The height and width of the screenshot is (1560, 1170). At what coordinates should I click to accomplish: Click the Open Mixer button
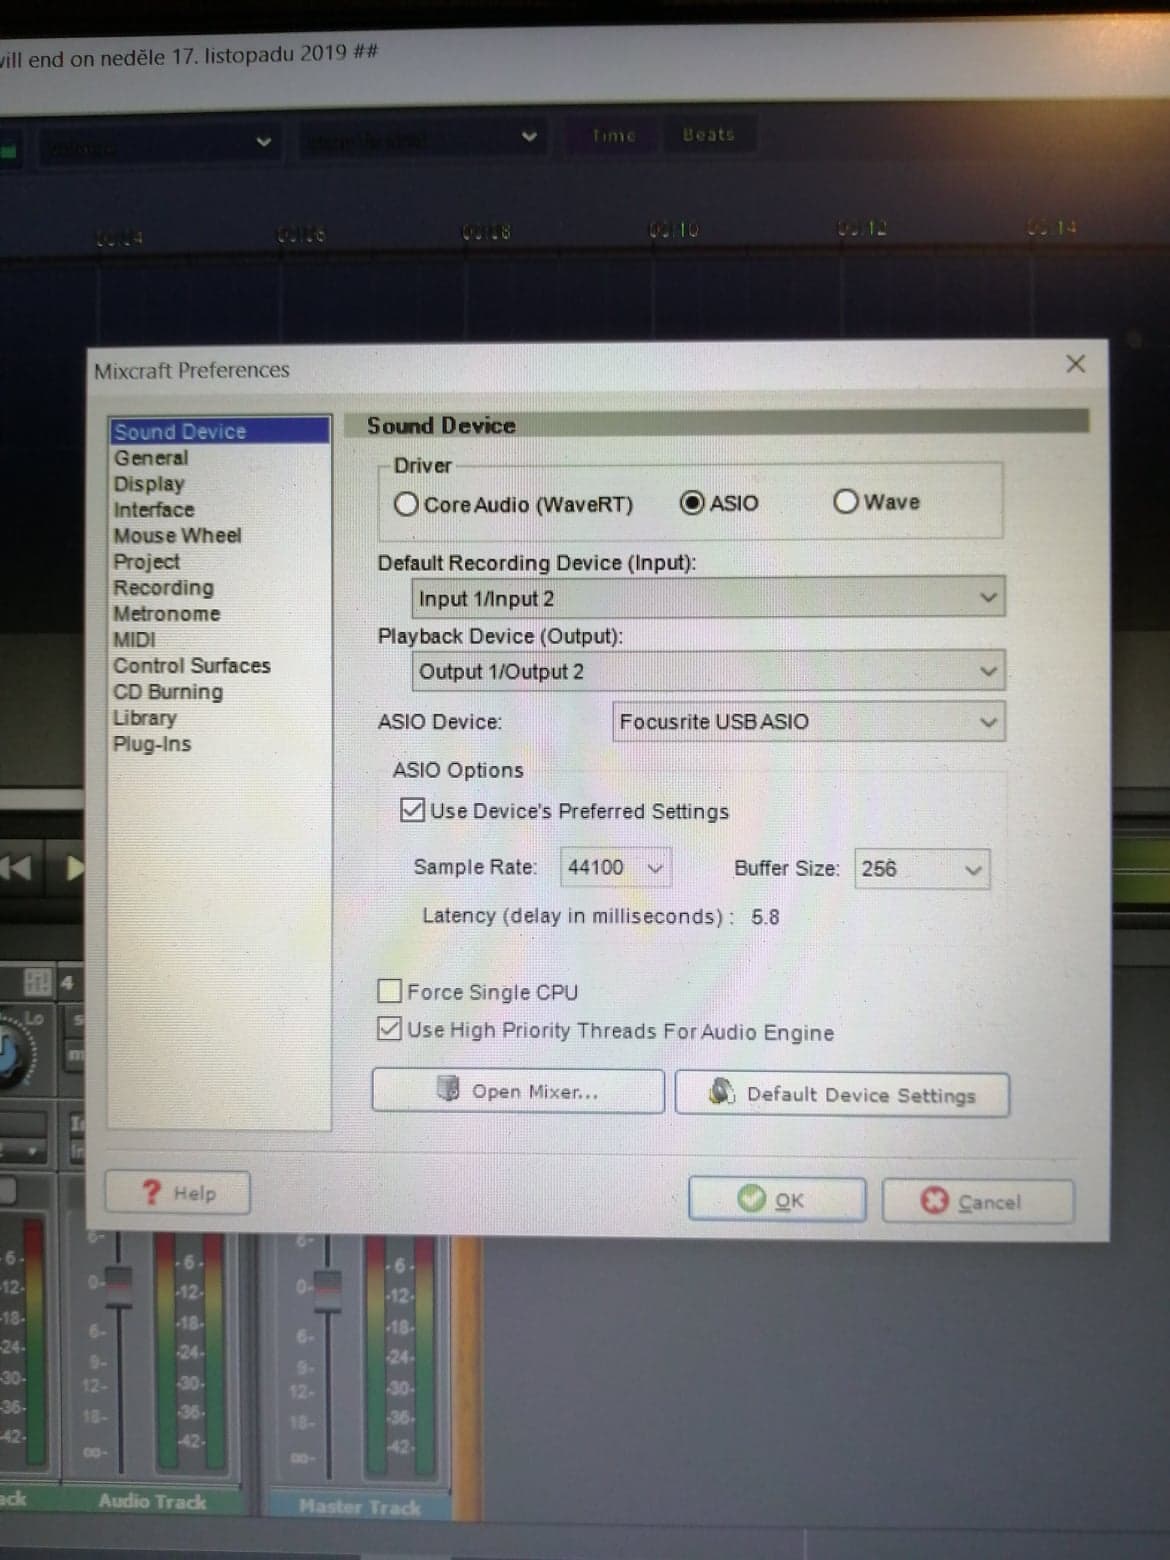518,1091
